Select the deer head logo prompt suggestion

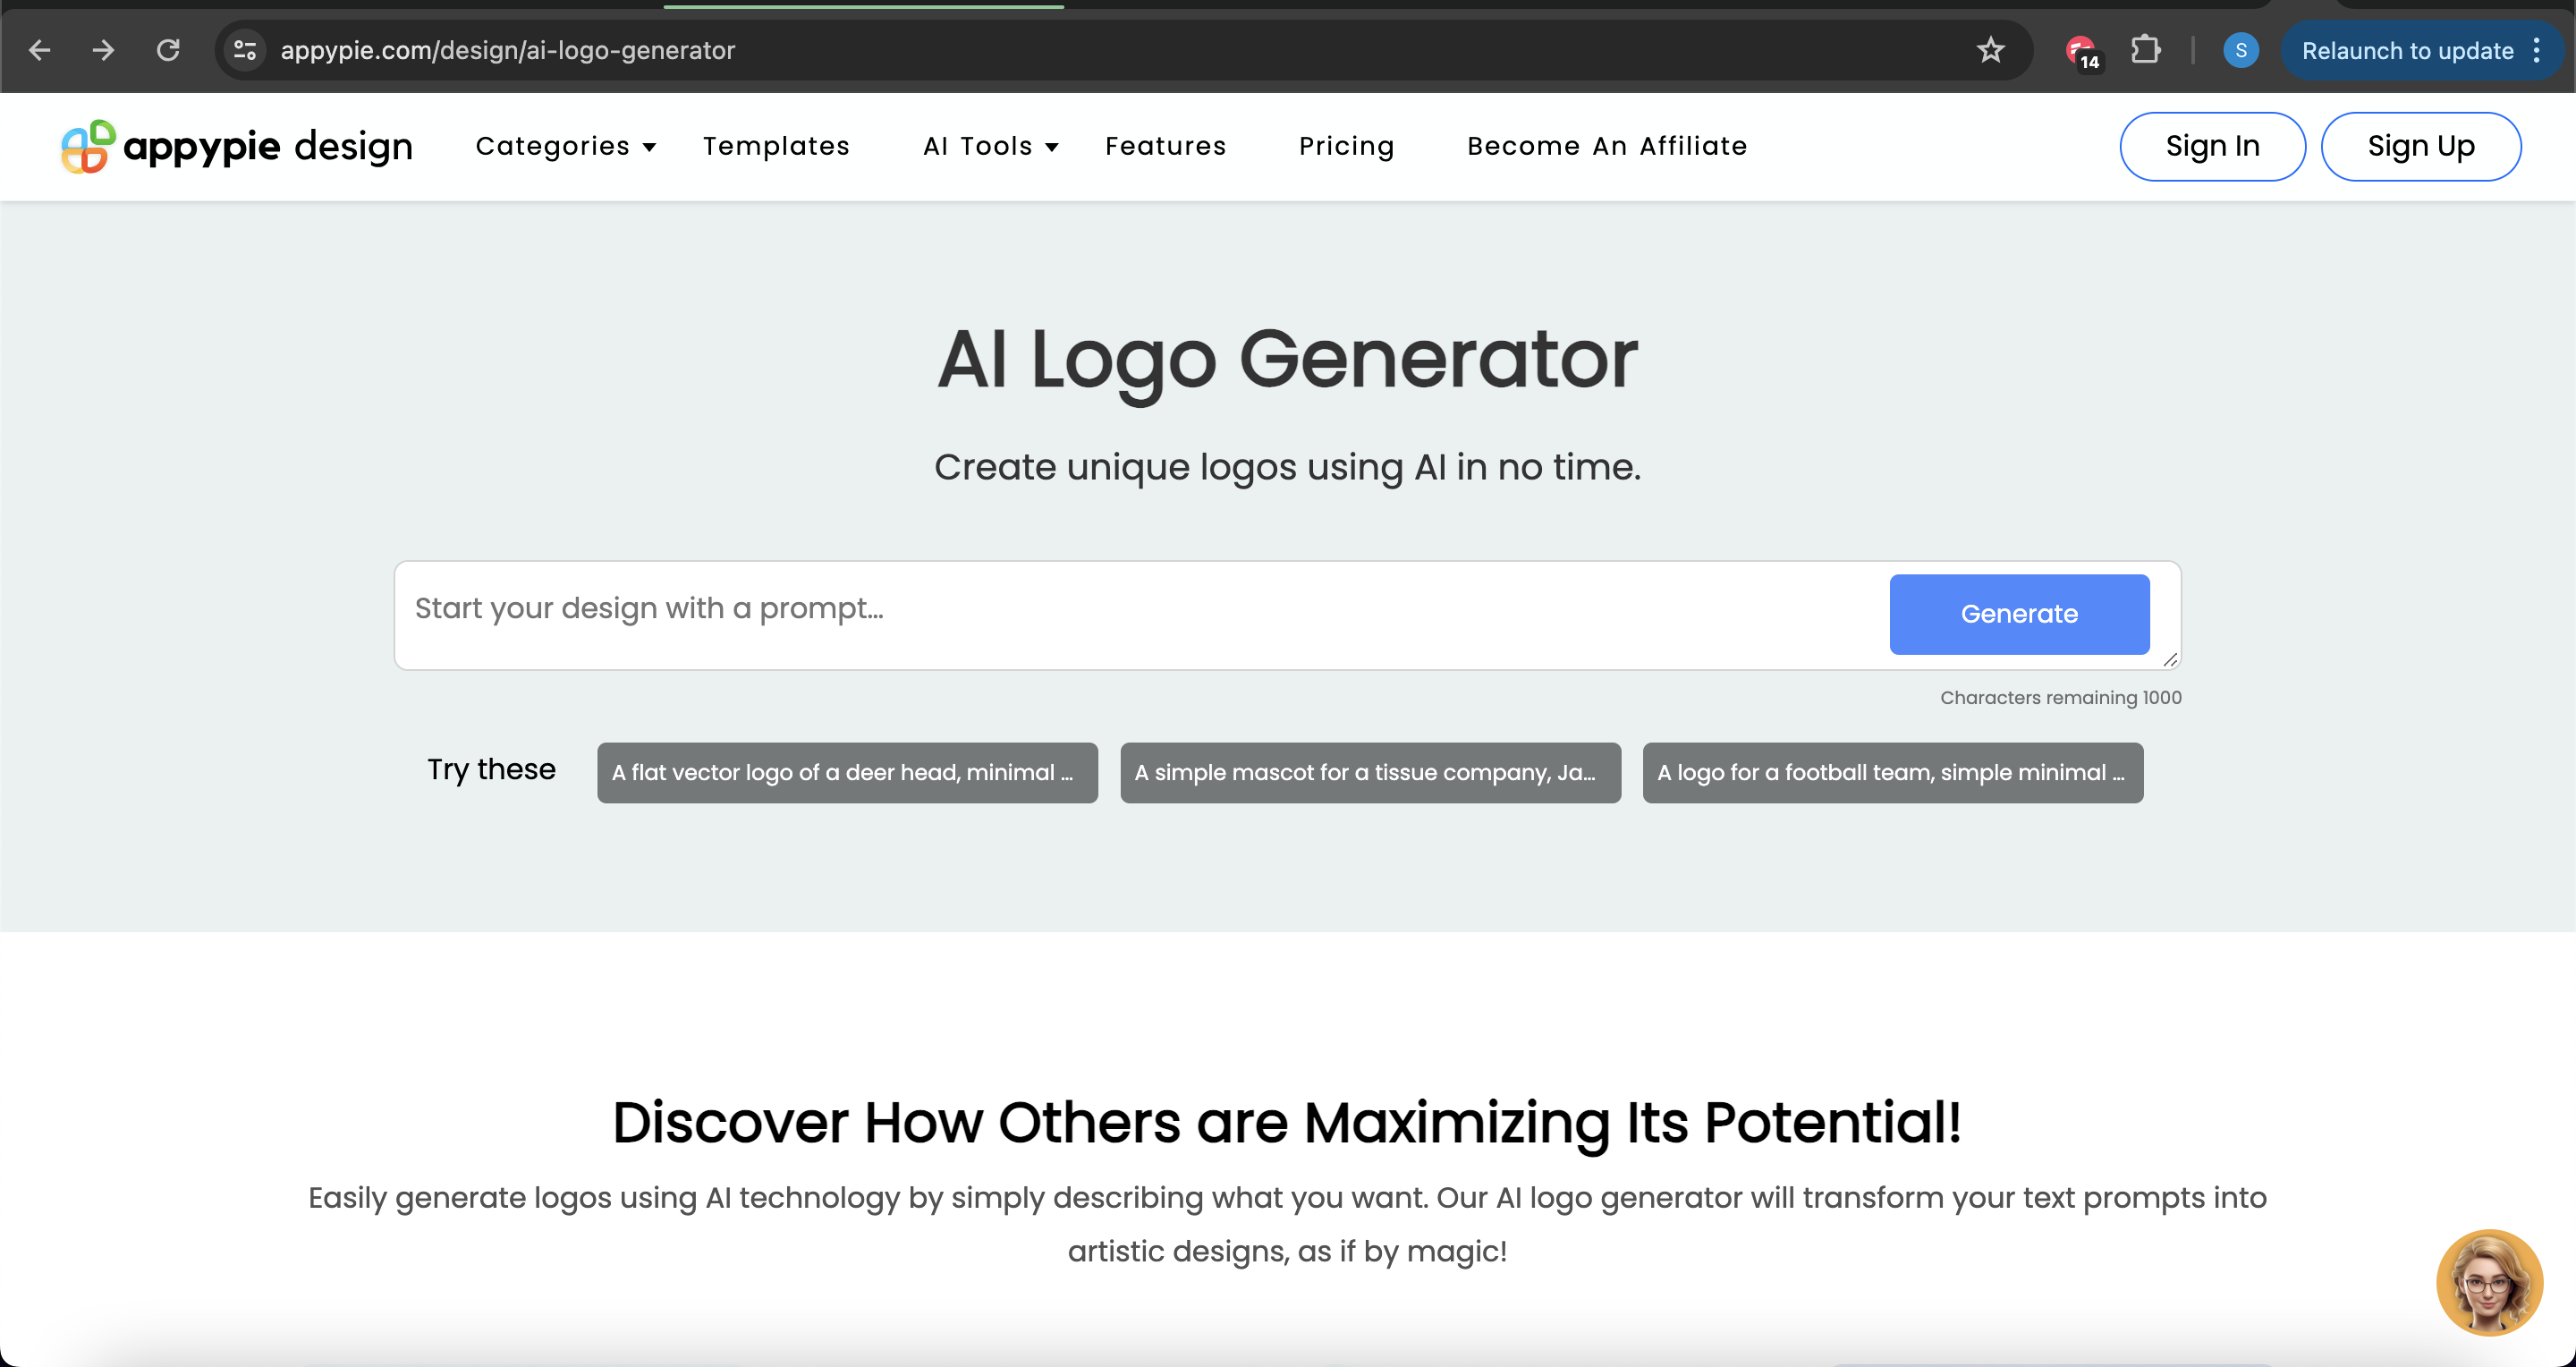pyautogui.click(x=847, y=772)
